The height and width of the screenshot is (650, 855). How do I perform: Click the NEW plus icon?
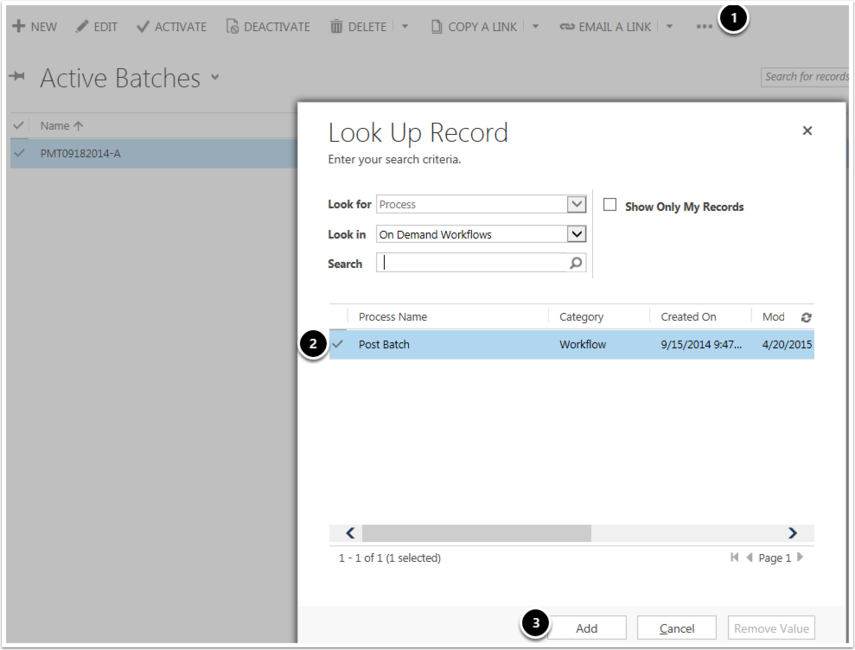pos(19,26)
